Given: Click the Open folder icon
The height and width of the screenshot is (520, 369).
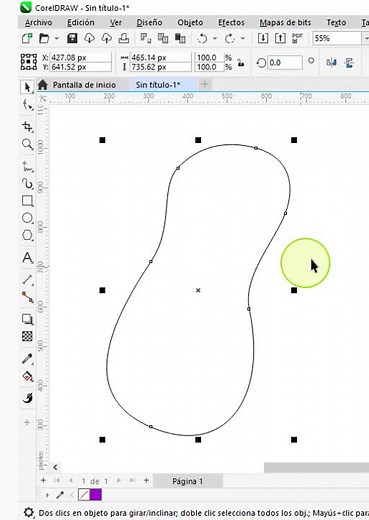Looking at the screenshot, I should coord(44,38).
